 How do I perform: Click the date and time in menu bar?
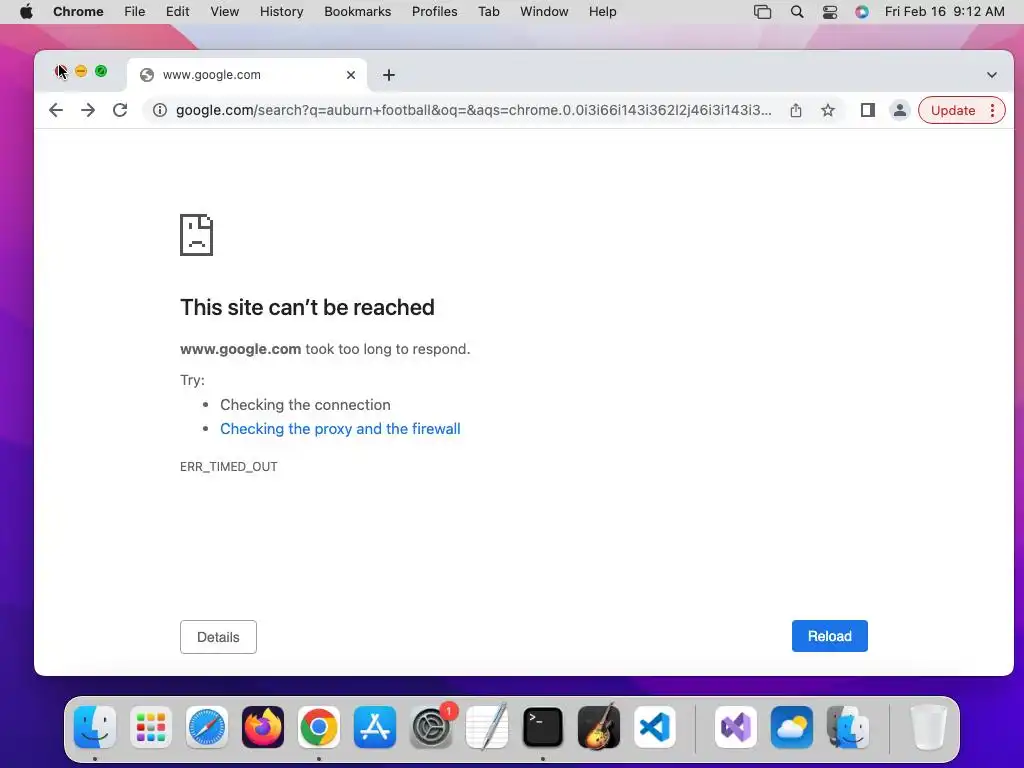[x=944, y=12]
